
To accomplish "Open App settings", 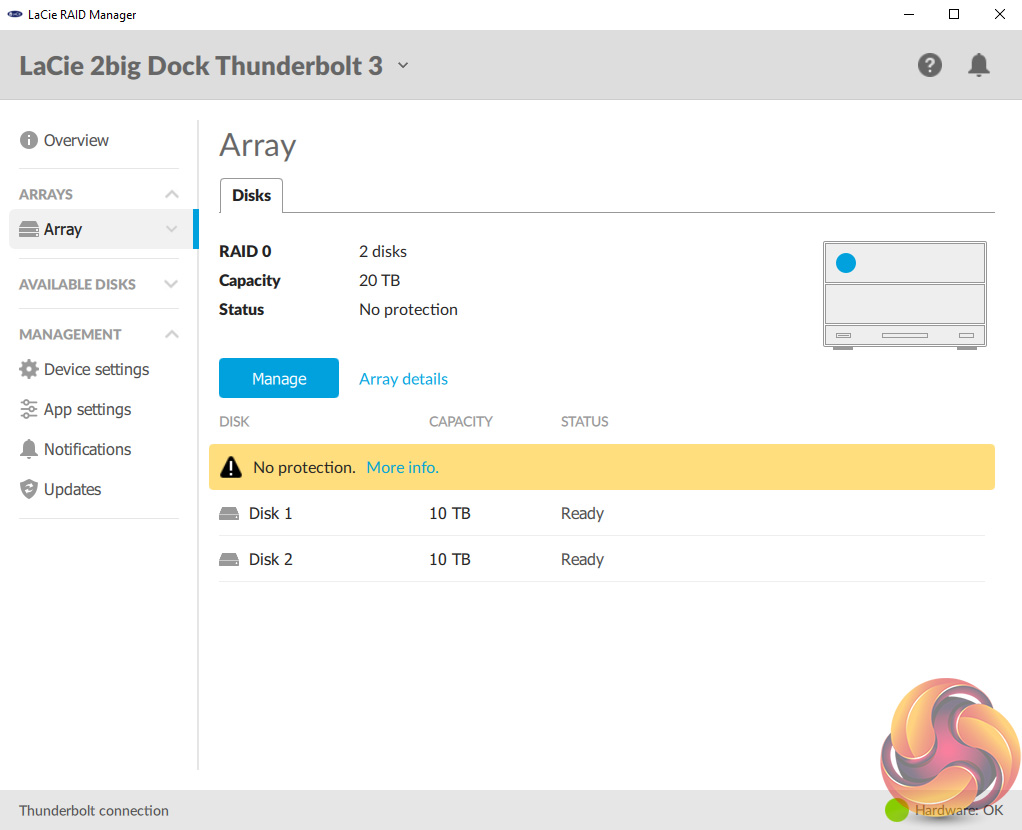I will tap(87, 409).
